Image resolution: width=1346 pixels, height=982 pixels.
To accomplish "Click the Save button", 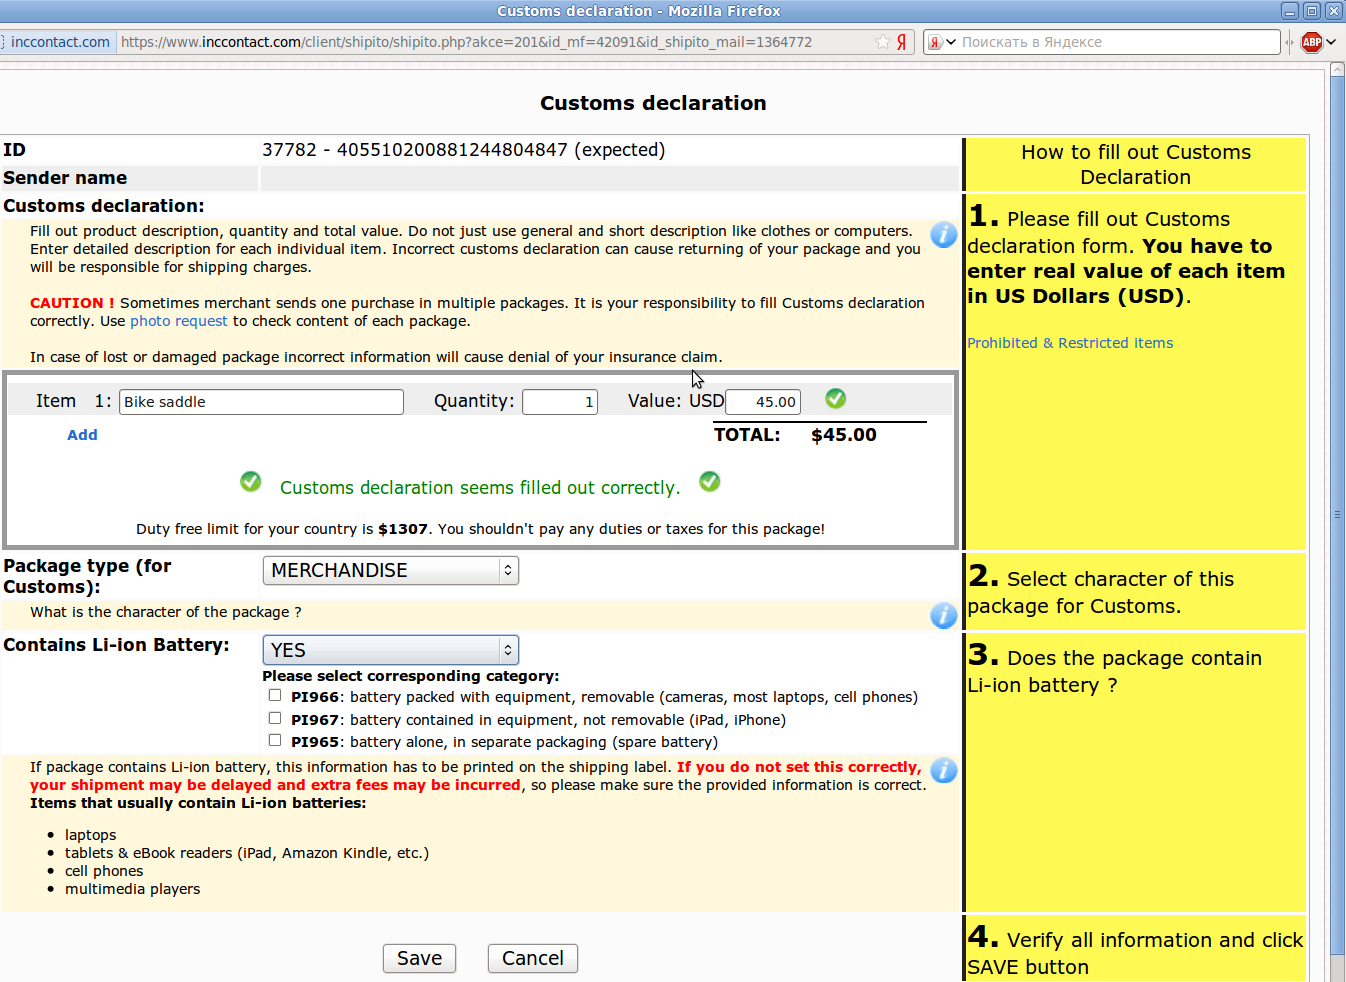I will [x=419, y=958].
